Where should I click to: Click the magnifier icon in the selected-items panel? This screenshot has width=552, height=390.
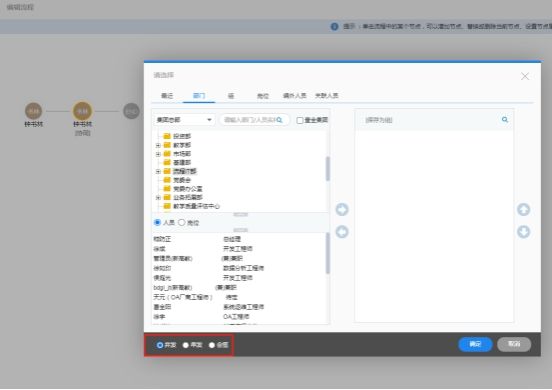point(505,120)
